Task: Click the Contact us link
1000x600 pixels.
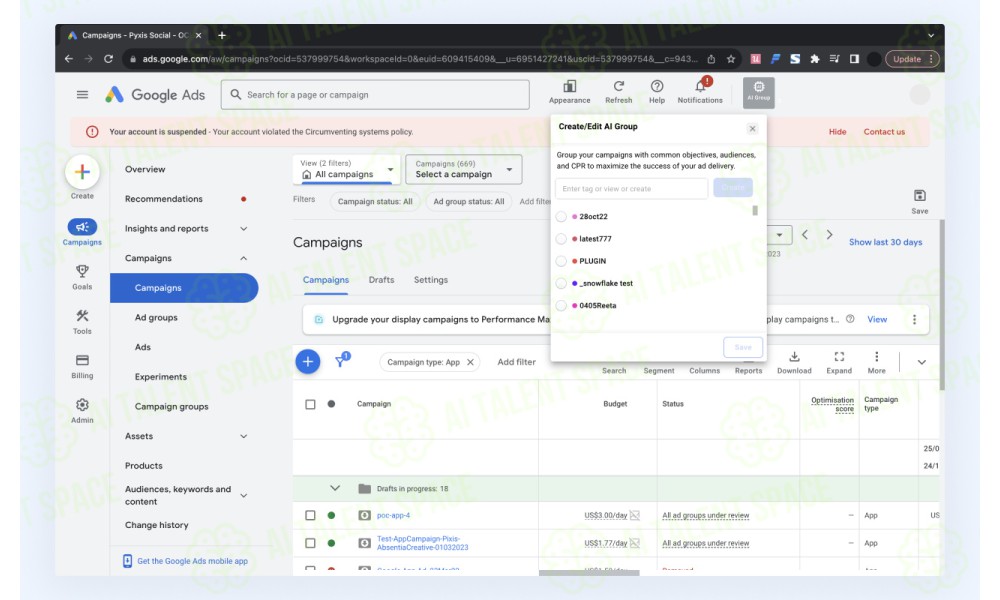Action: click(x=884, y=132)
